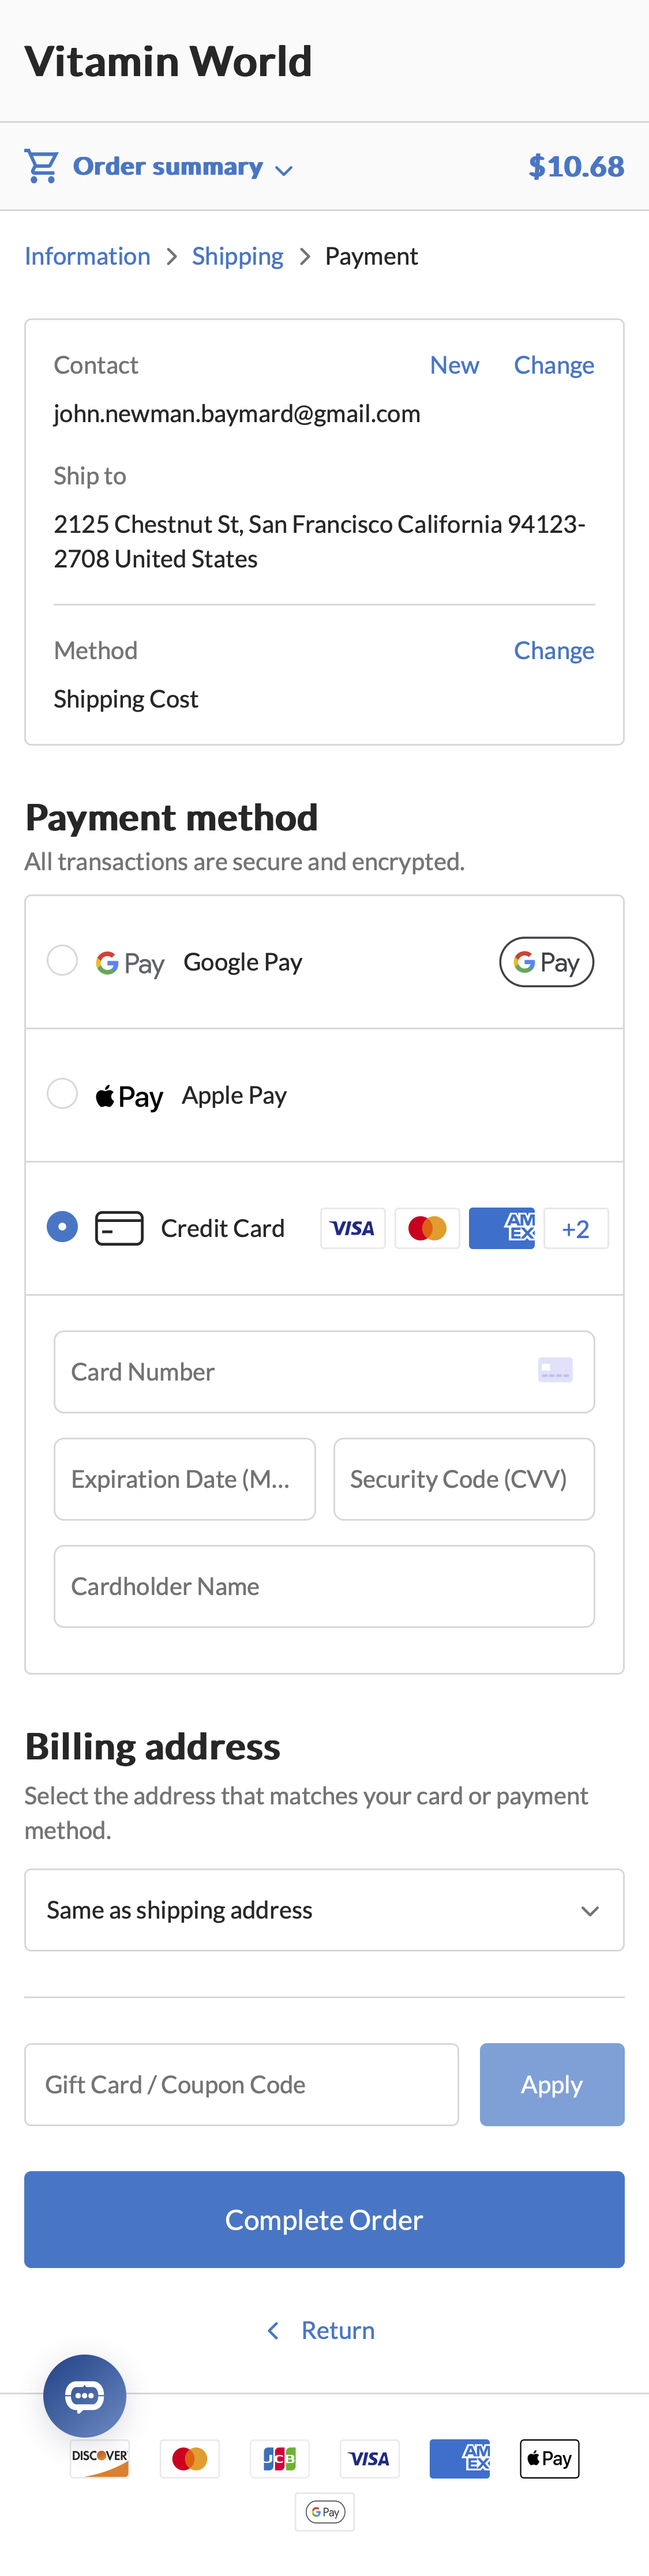Click Change next to Method

click(553, 650)
